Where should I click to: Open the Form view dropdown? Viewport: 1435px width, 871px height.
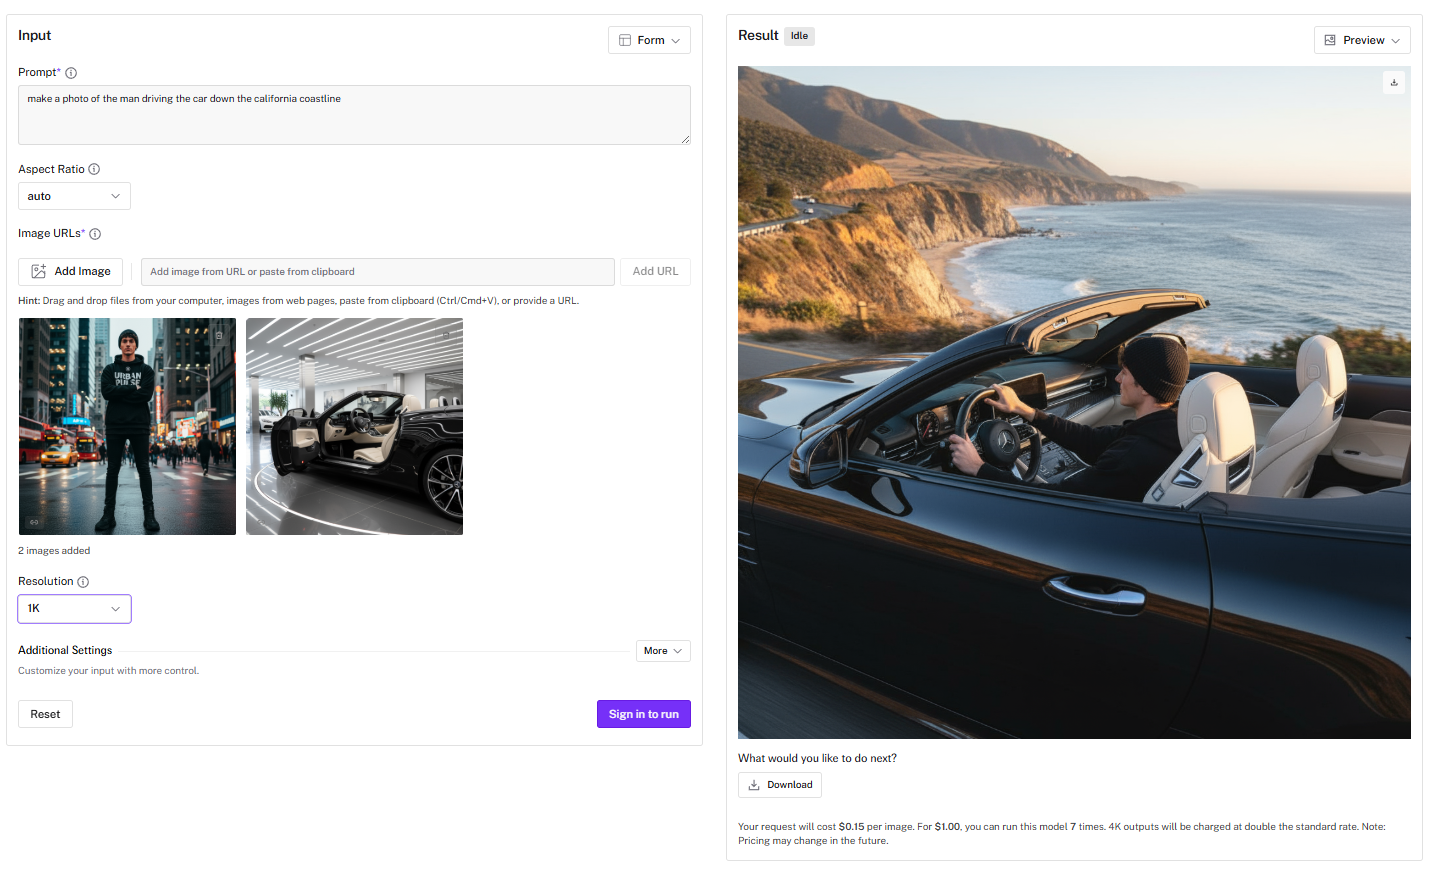tap(649, 40)
